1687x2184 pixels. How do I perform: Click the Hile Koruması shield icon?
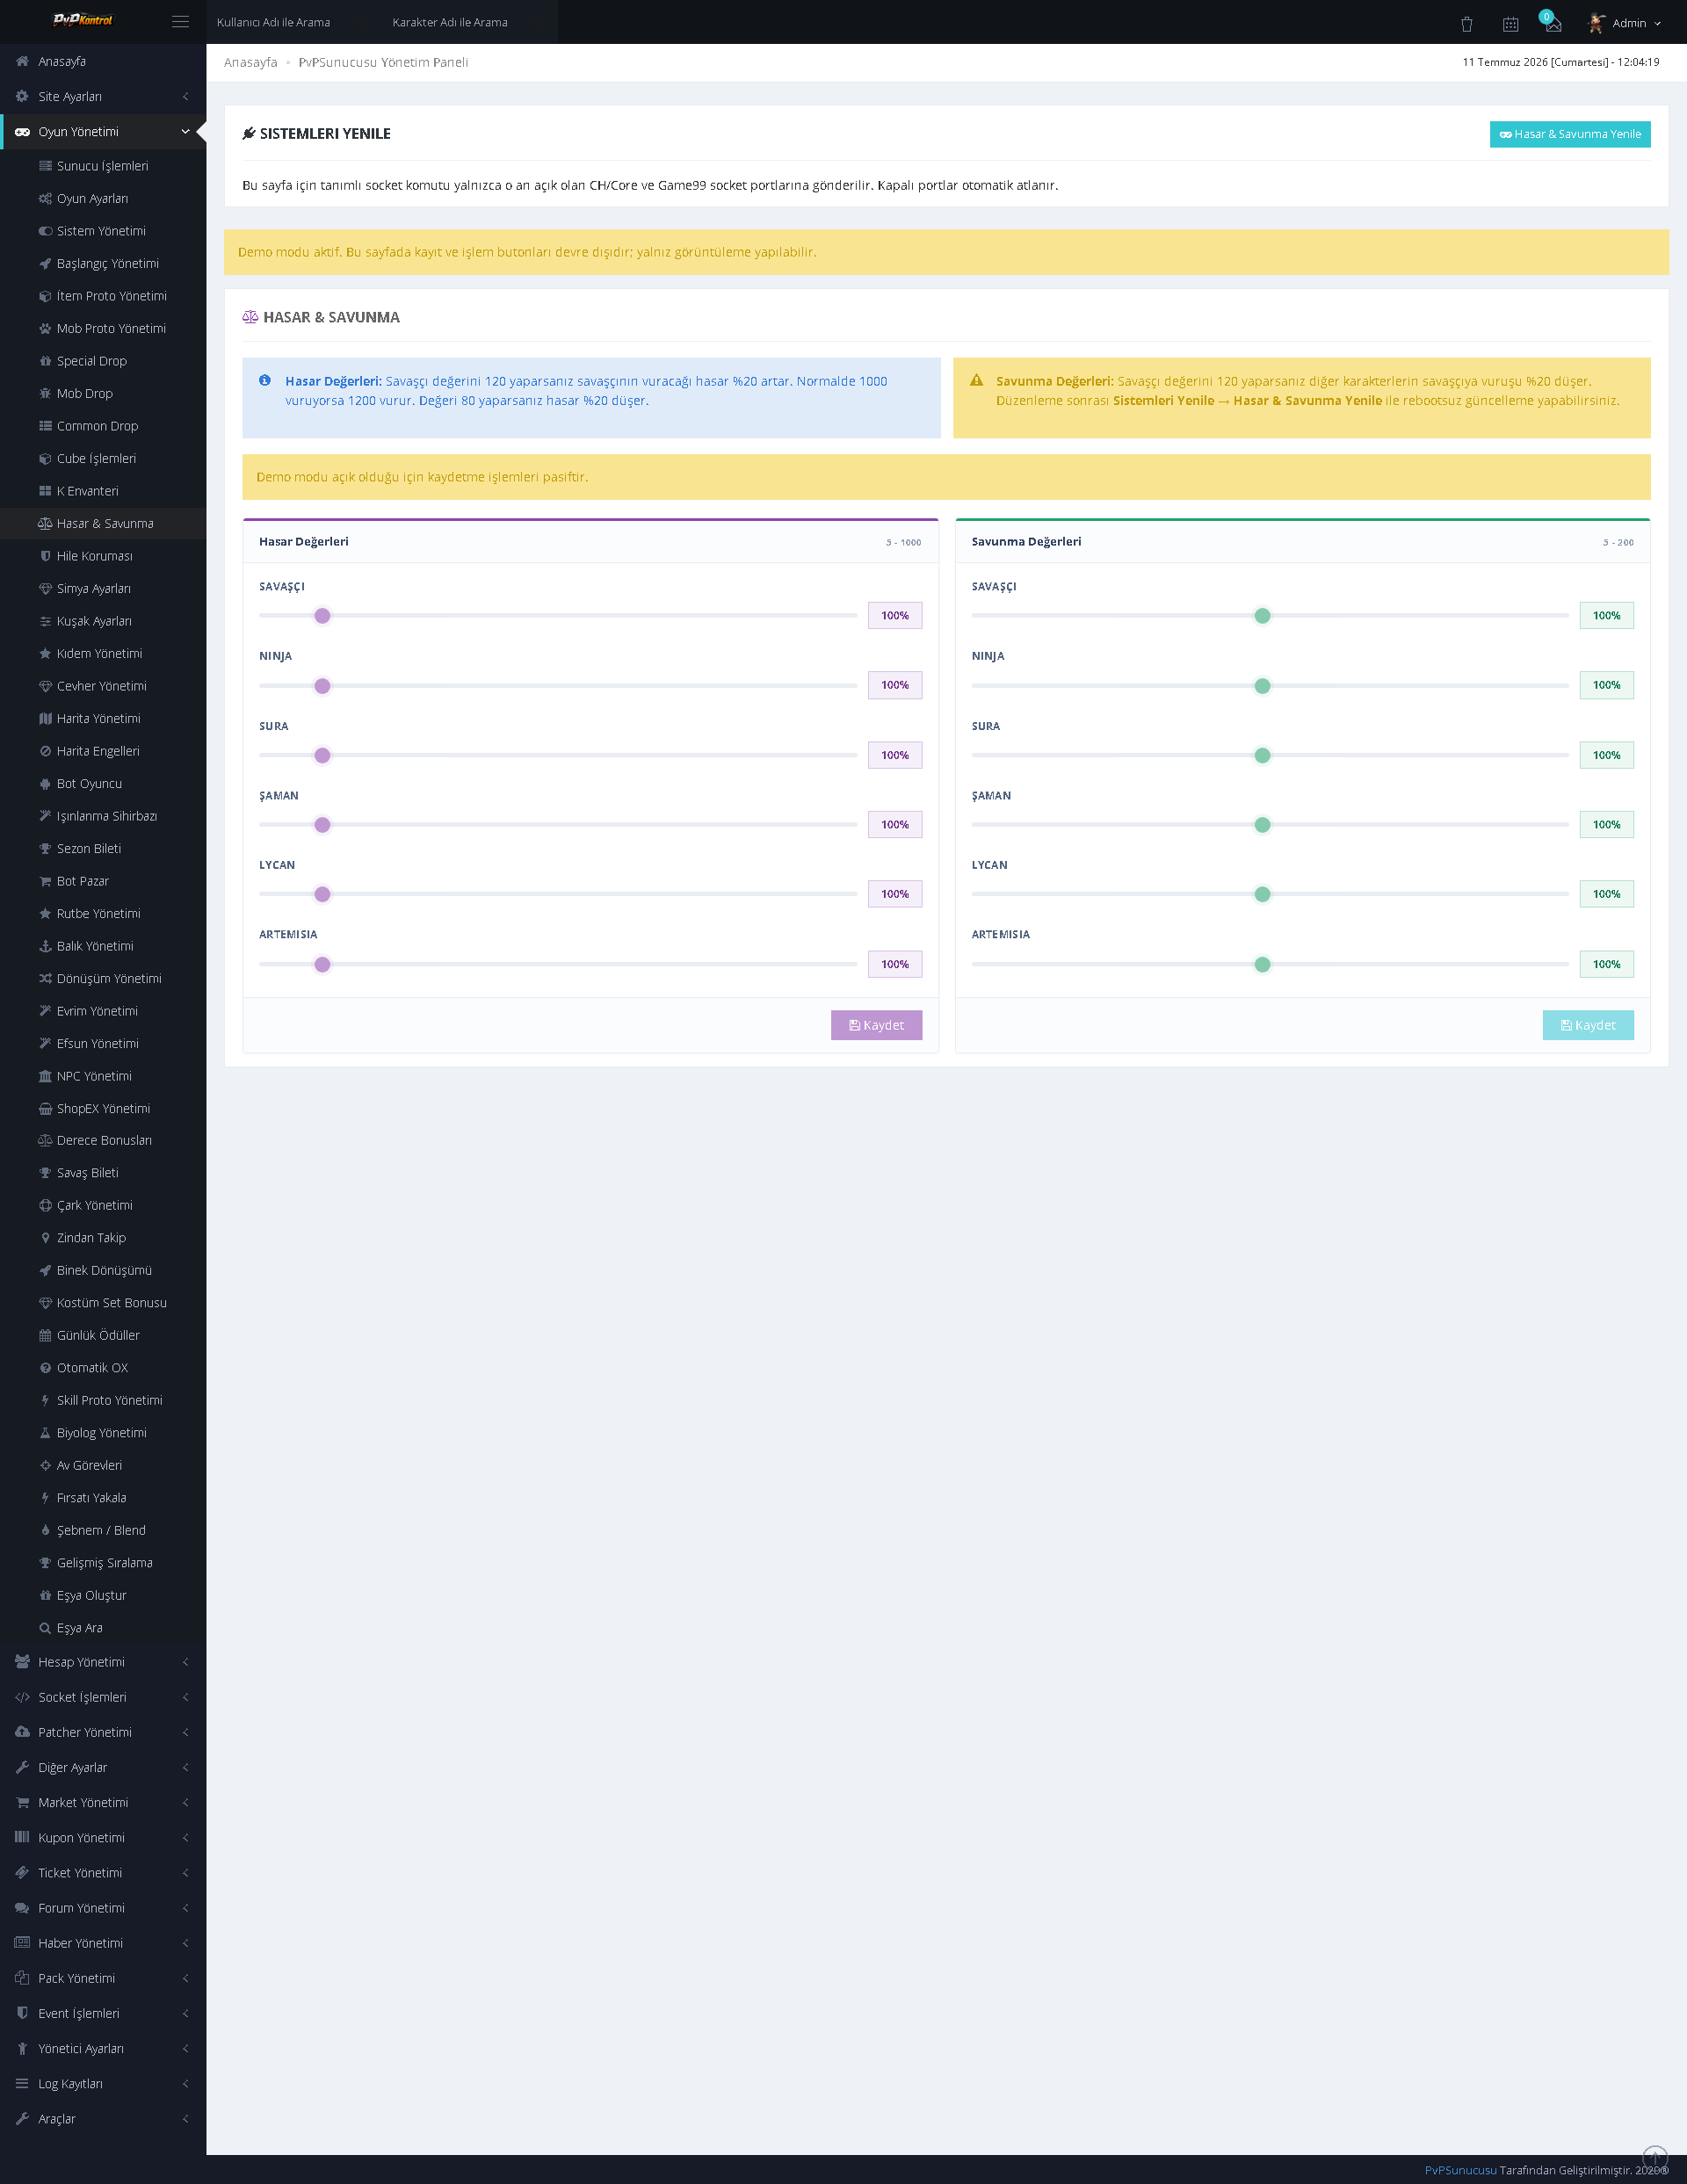click(45, 556)
